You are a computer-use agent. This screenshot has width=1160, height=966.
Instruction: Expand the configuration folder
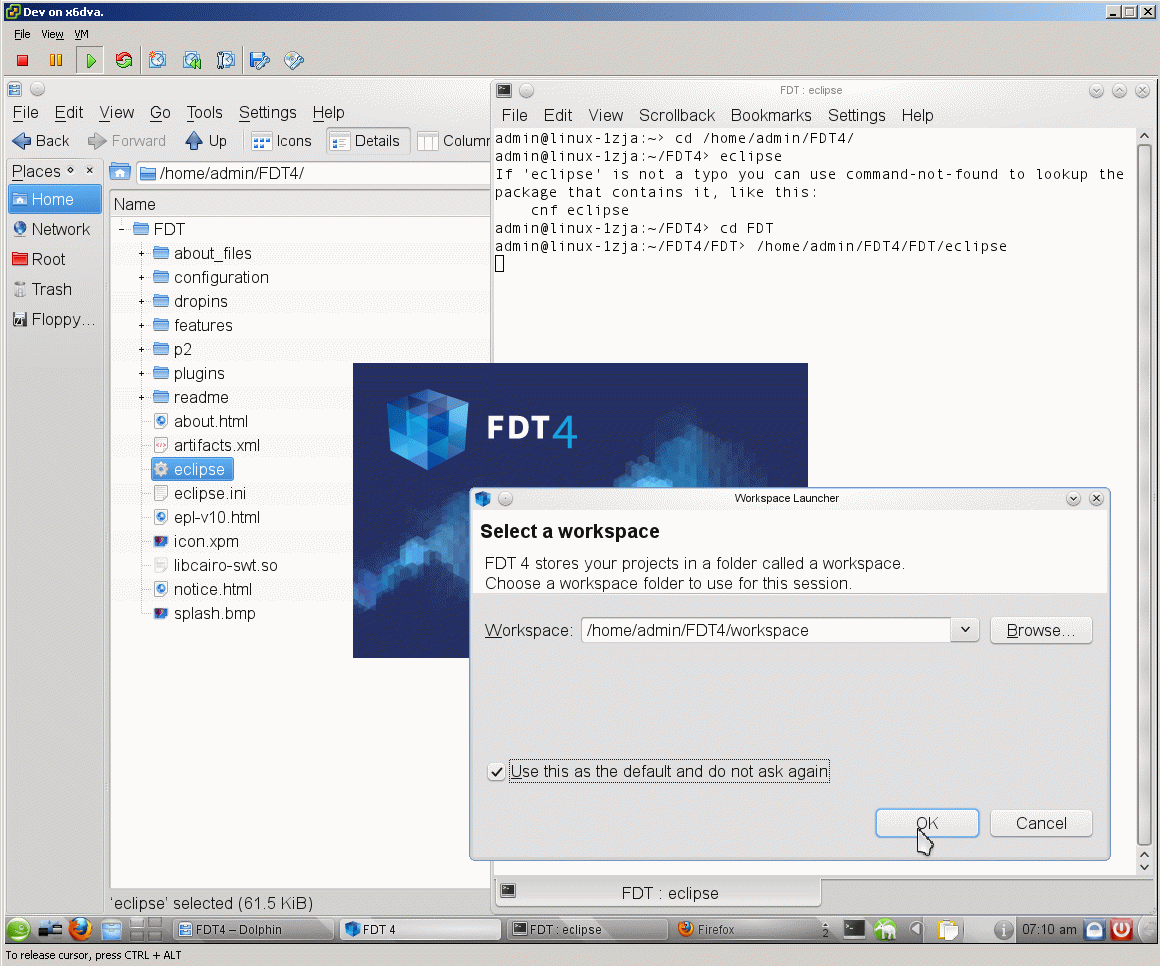tap(141, 277)
